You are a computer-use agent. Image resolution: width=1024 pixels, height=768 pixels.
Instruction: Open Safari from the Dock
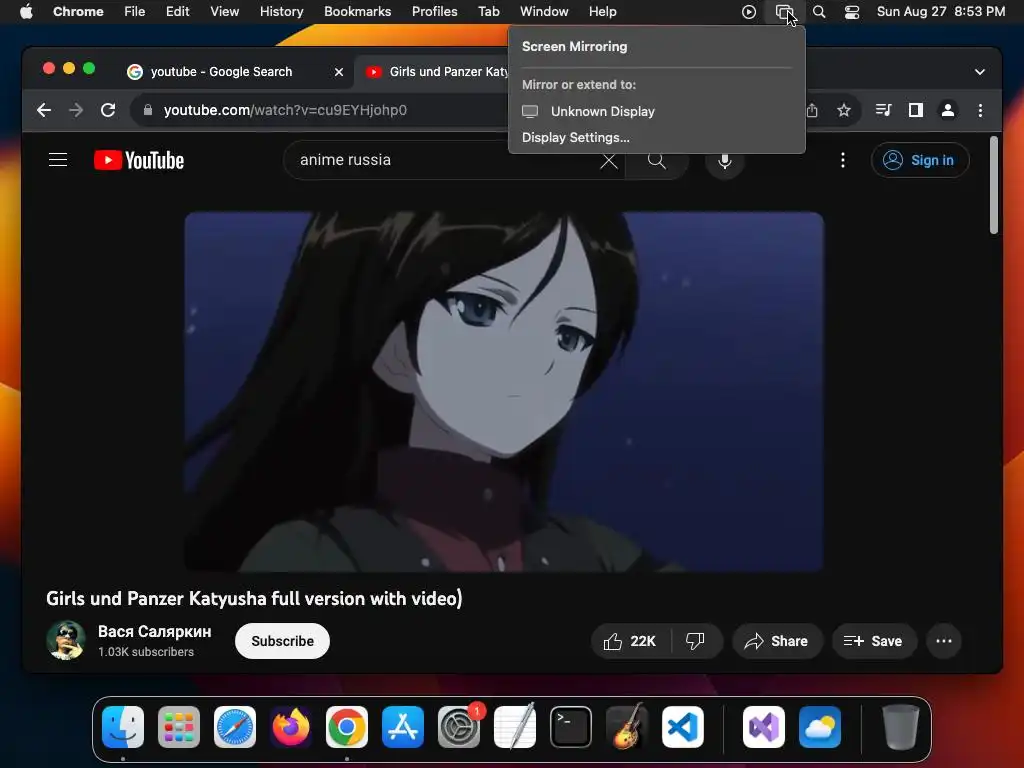[x=235, y=727]
